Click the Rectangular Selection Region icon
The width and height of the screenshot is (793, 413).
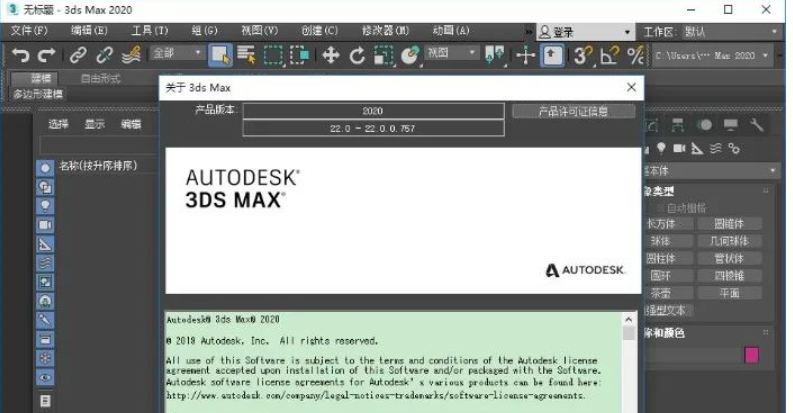tap(273, 55)
